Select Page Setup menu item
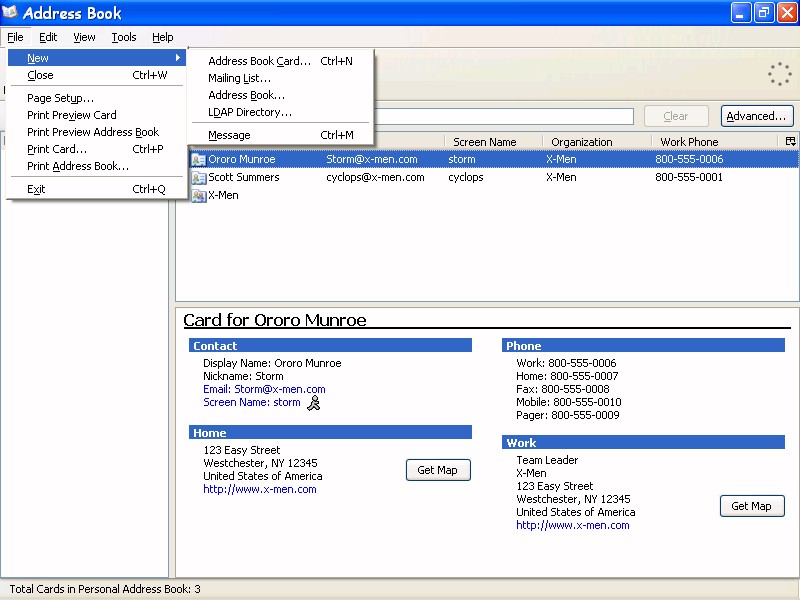Screen dimensions: 800x600 click(x=97, y=98)
